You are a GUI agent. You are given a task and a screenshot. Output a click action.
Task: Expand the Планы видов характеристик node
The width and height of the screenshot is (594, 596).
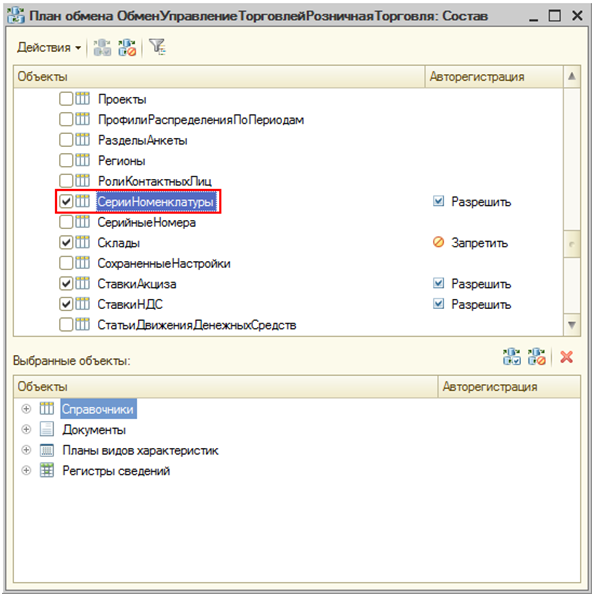(26, 450)
